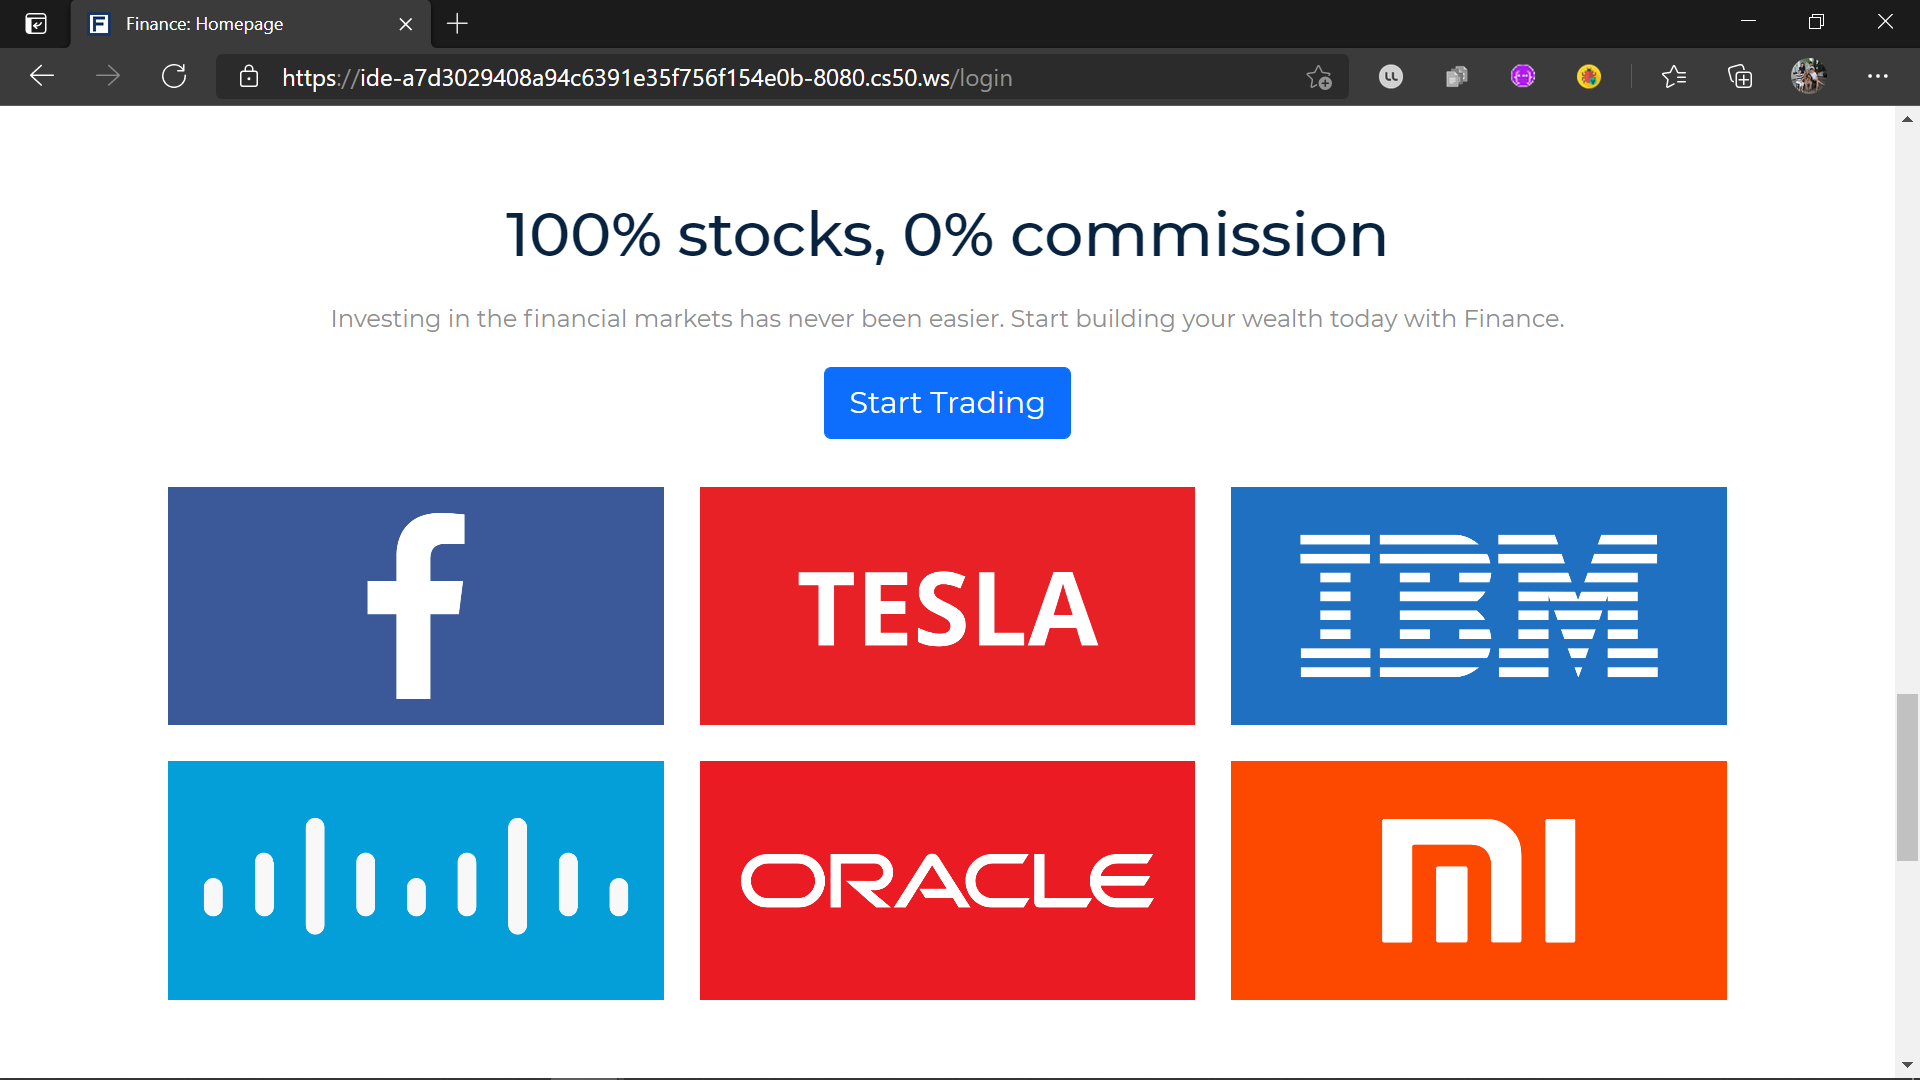Screen dimensions: 1920x1080
Task: Click the browser profile avatar
Action: (1808, 76)
